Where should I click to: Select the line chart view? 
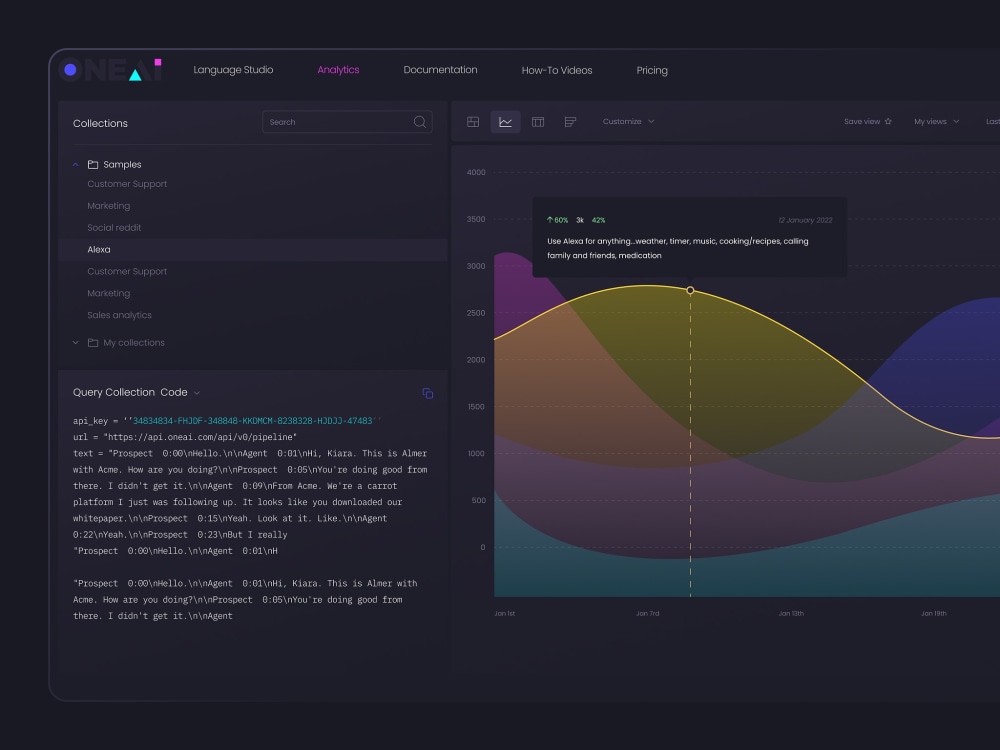pyautogui.click(x=506, y=122)
